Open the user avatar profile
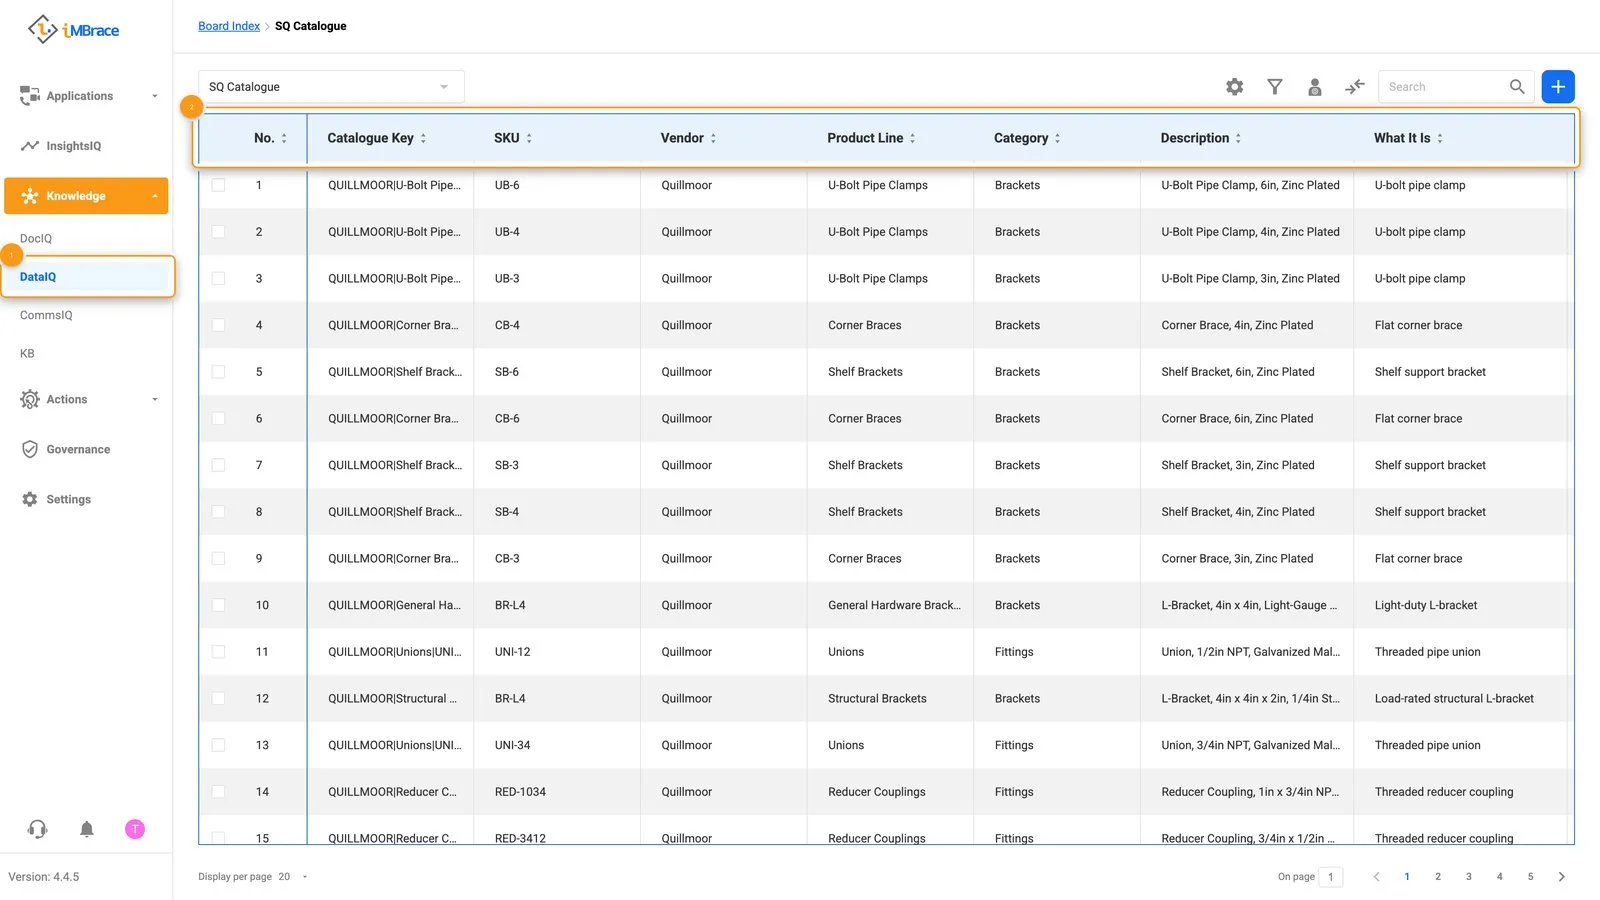Viewport: 1600px width, 900px height. point(135,829)
